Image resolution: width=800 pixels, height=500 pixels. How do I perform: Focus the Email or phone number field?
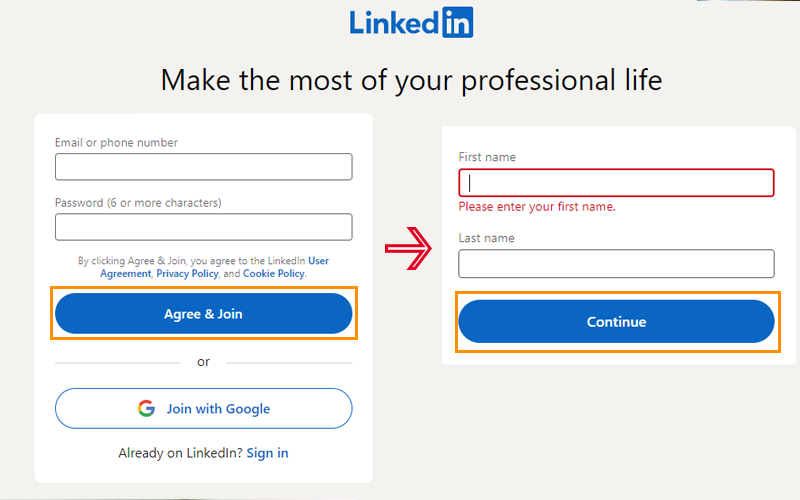pyautogui.click(x=203, y=167)
